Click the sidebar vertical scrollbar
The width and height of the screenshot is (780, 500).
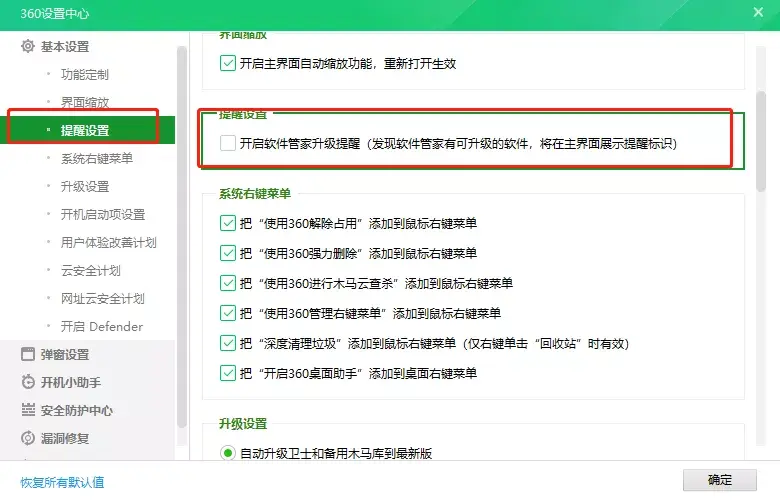(182, 236)
